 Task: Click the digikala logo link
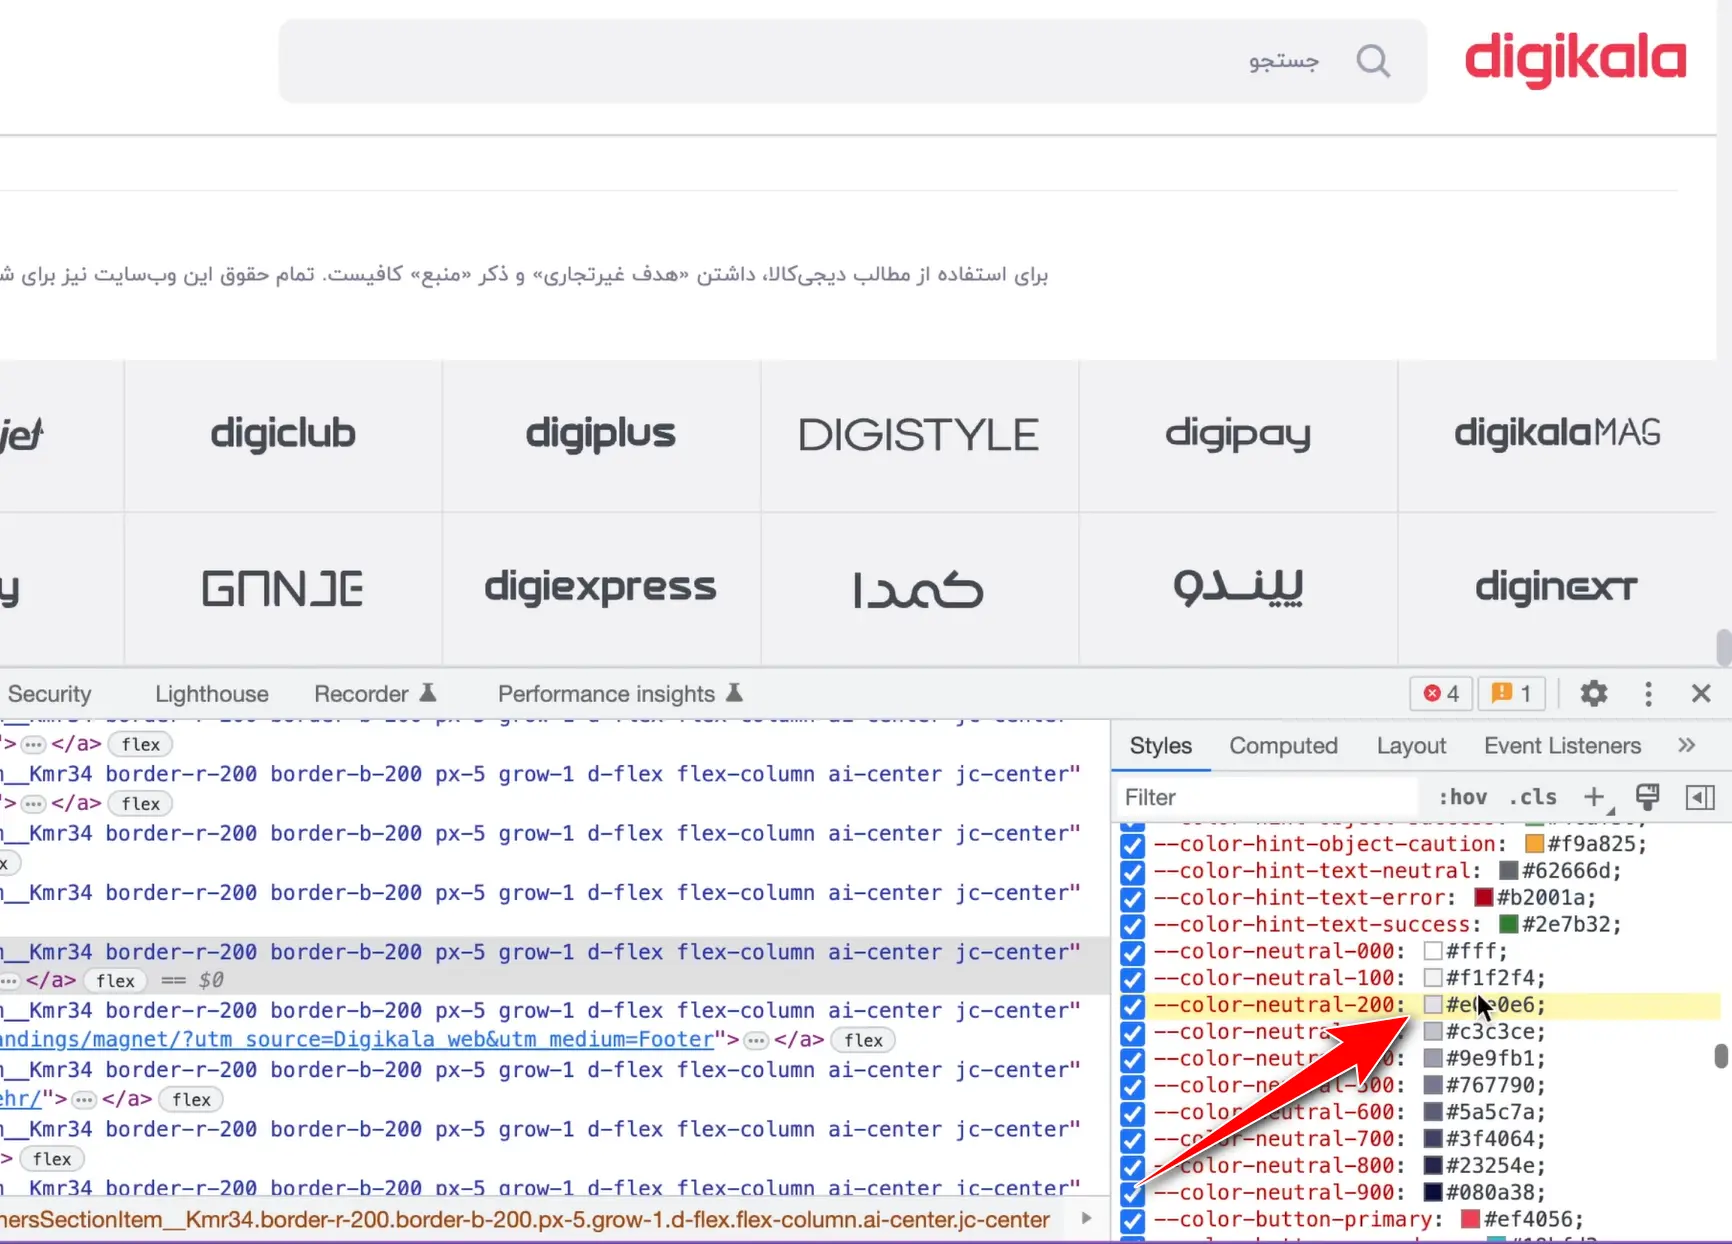point(1575,60)
